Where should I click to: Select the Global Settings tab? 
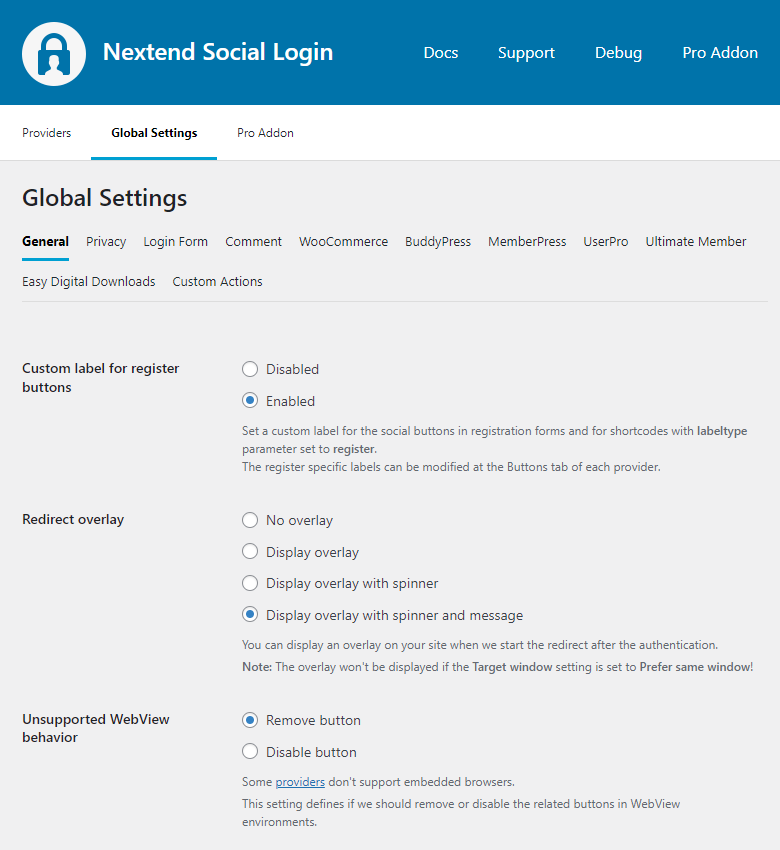point(154,133)
